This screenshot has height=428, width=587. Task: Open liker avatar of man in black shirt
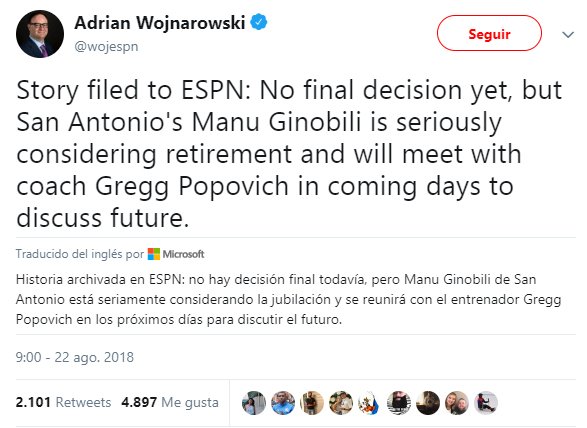[x=311, y=403]
